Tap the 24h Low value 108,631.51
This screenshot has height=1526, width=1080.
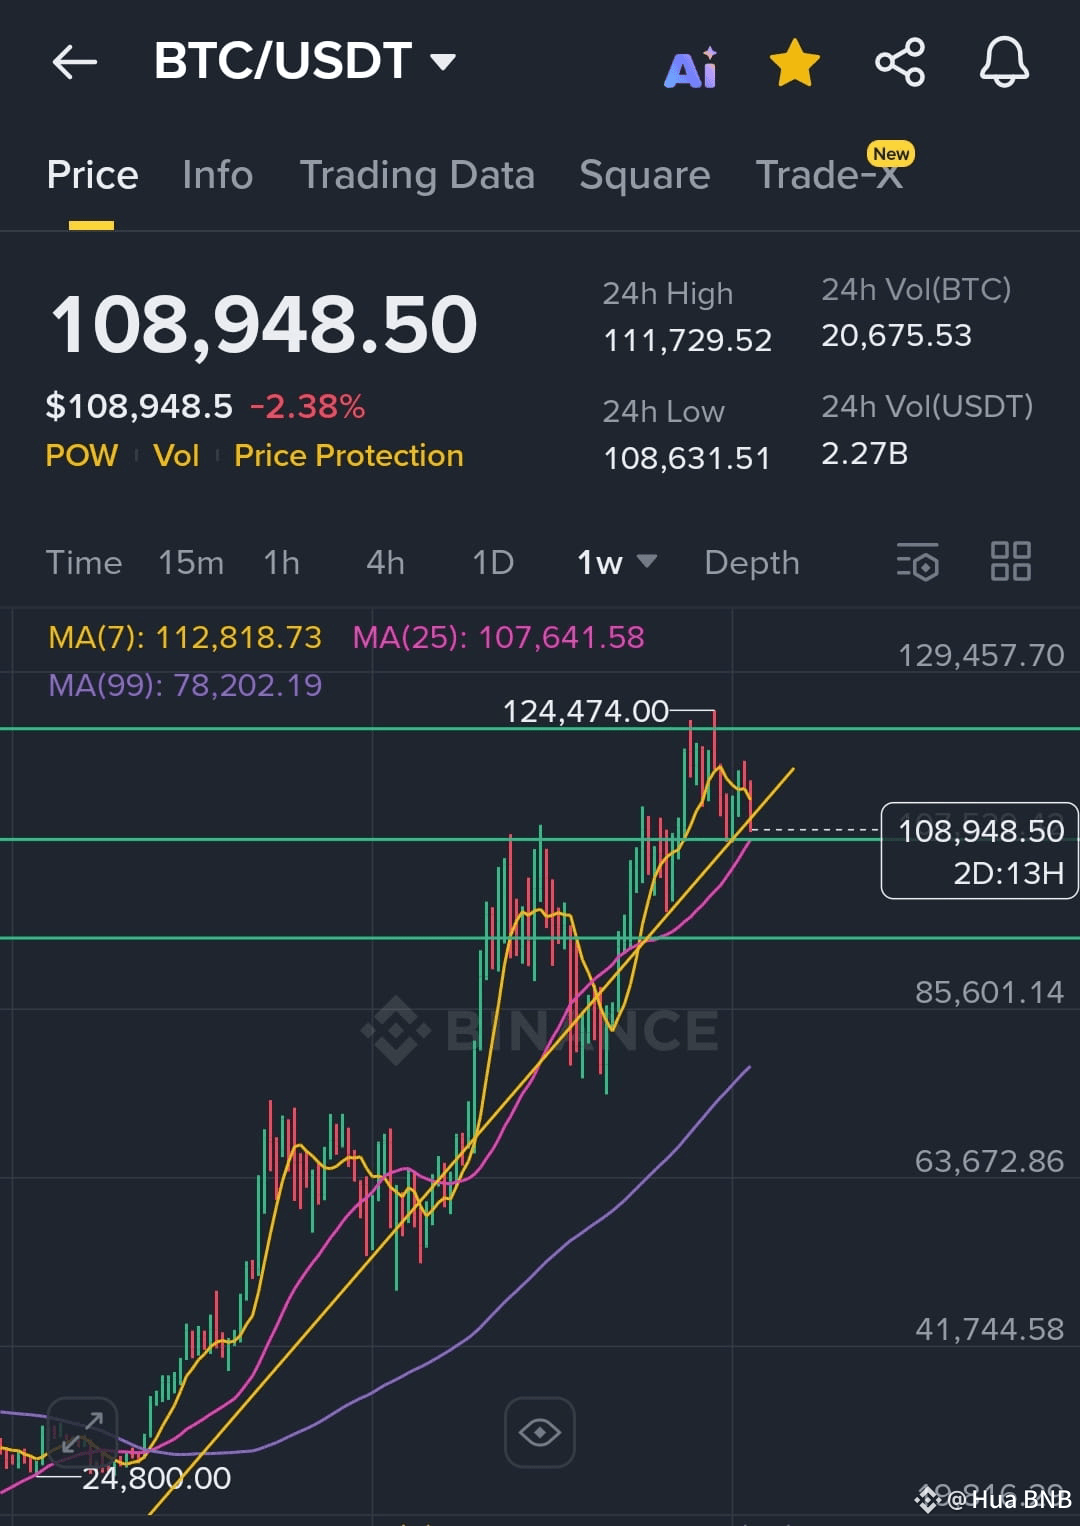687,459
